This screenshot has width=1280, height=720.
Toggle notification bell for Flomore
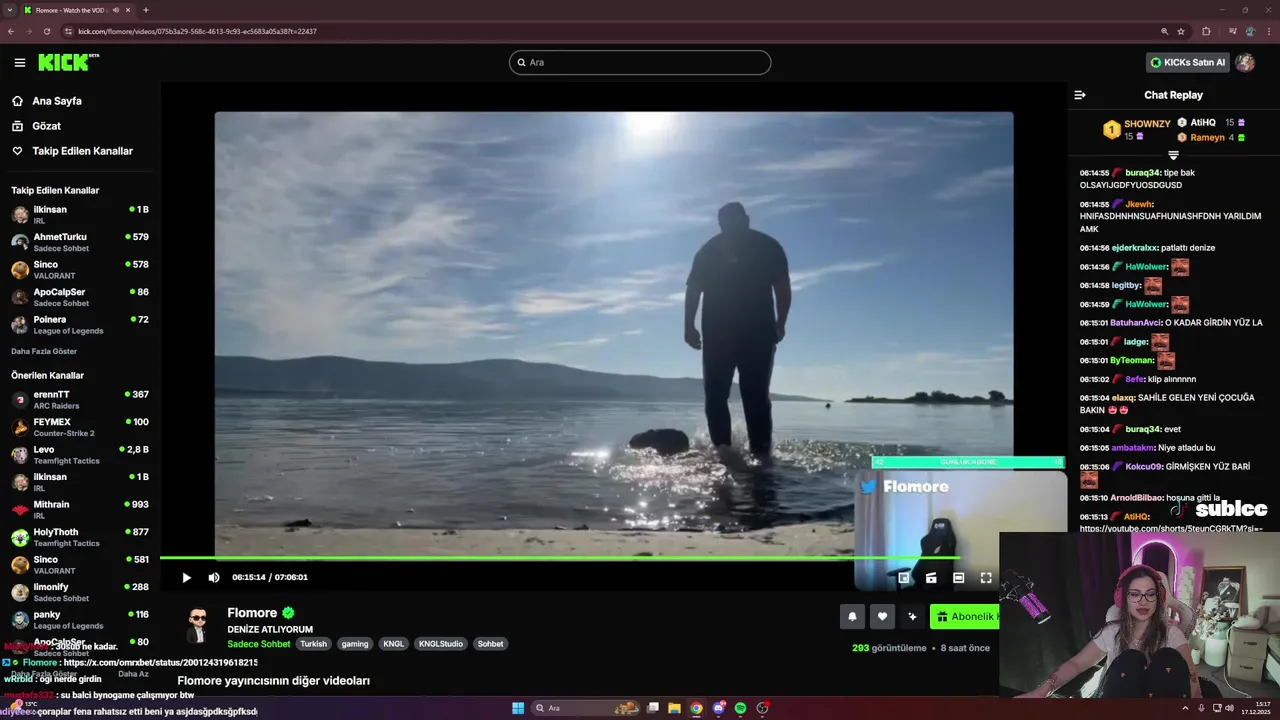[852, 616]
